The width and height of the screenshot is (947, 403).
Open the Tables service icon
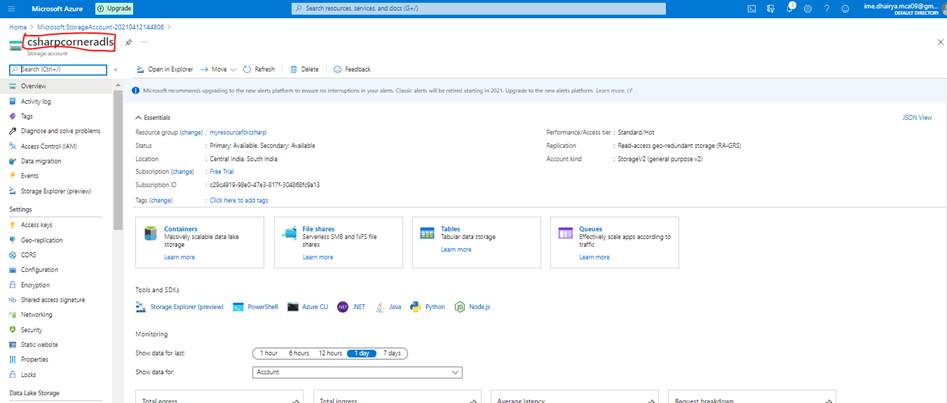coord(427,233)
